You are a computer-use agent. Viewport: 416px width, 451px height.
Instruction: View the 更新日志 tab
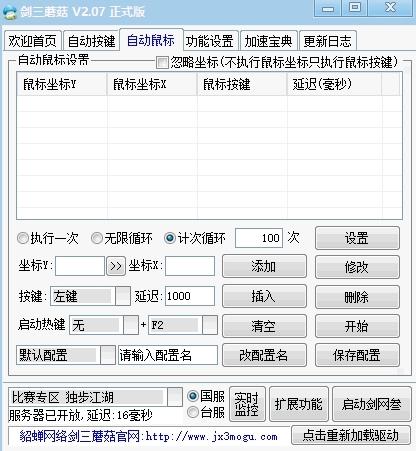[327, 41]
